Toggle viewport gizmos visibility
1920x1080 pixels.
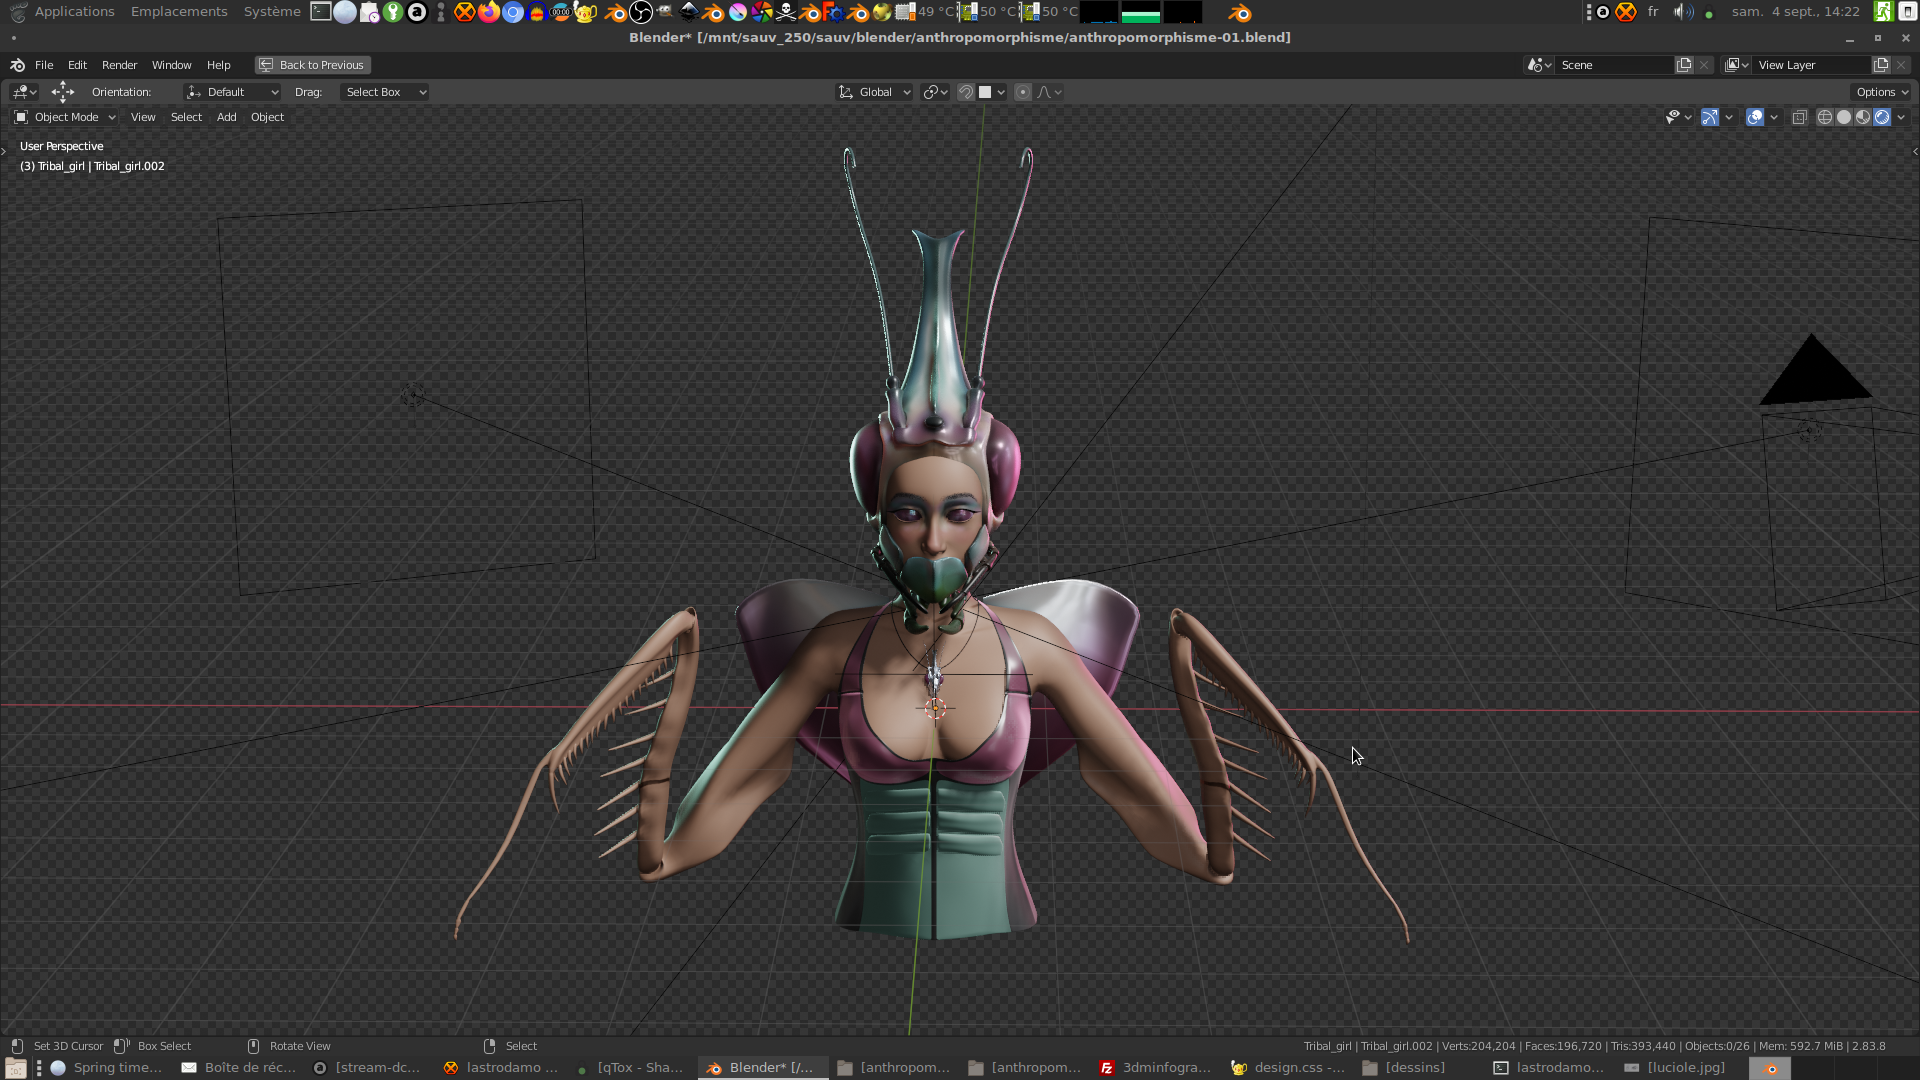pos(1710,118)
